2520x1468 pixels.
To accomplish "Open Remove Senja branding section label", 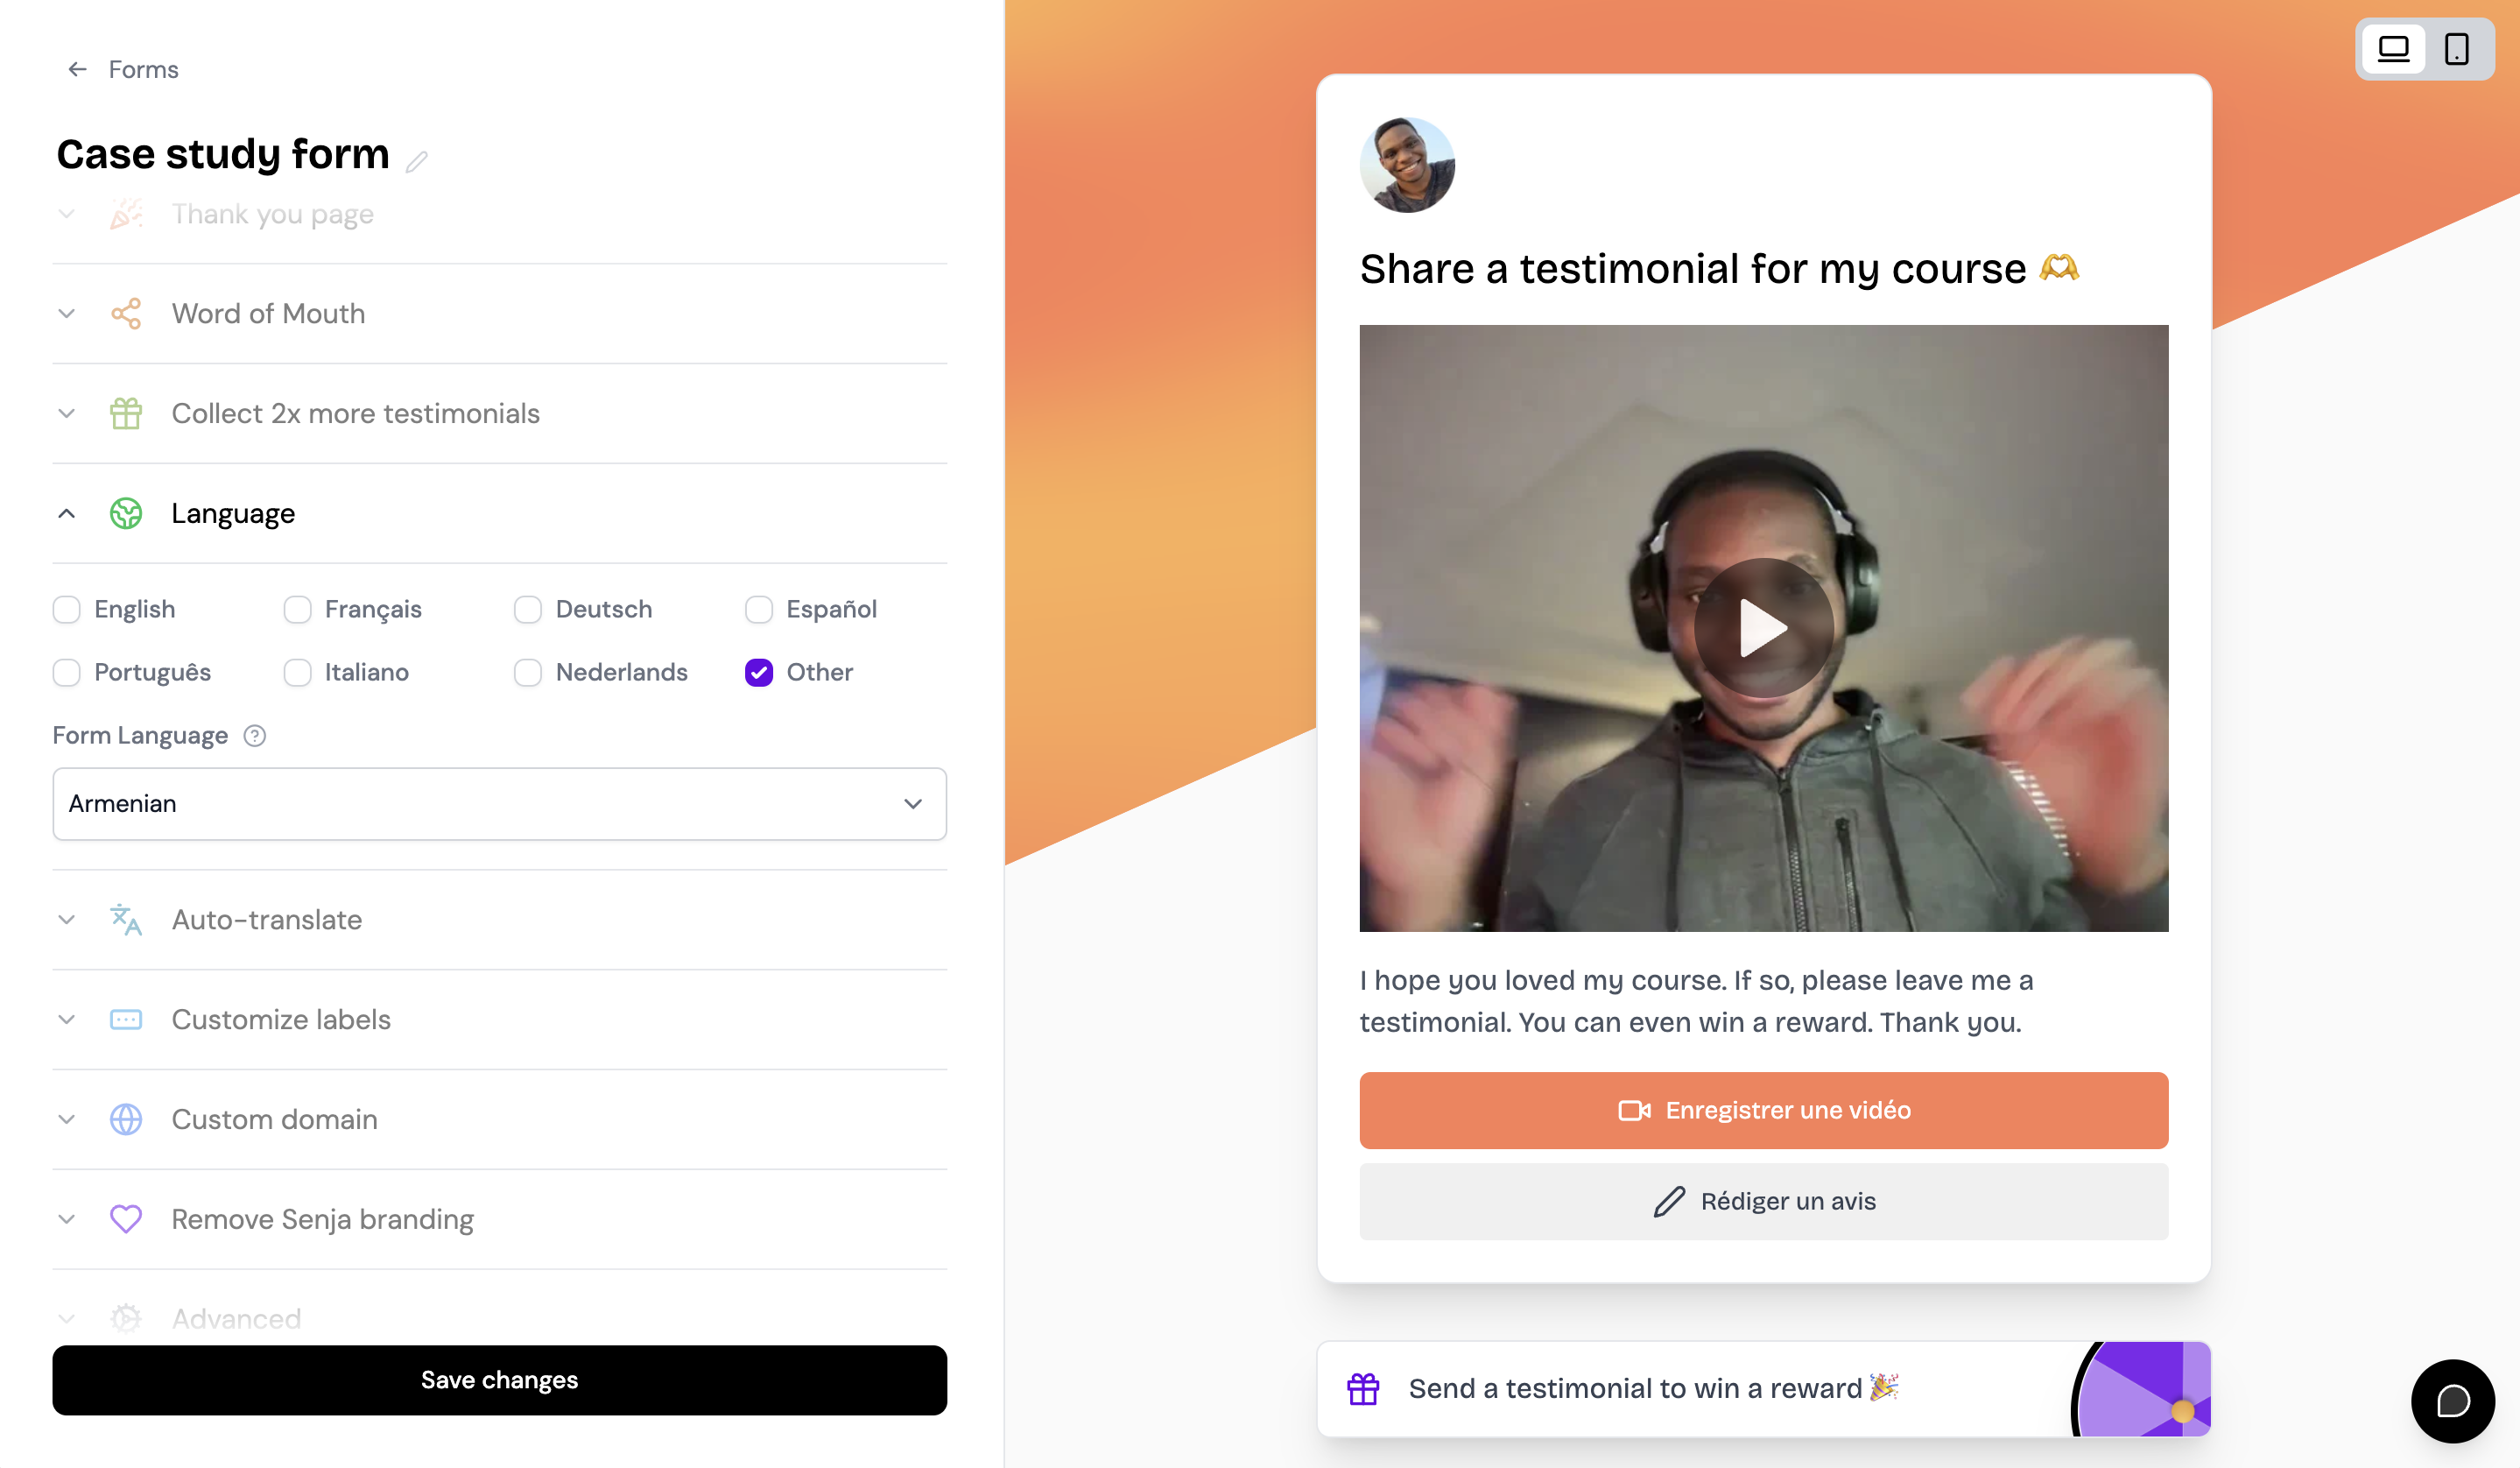I will 323,1219.
